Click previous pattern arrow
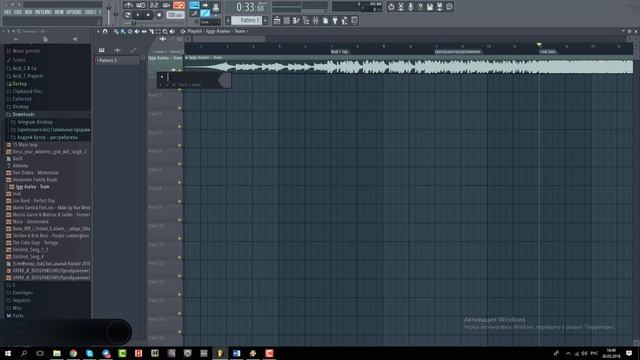The image size is (640, 360). click(x=228, y=20)
